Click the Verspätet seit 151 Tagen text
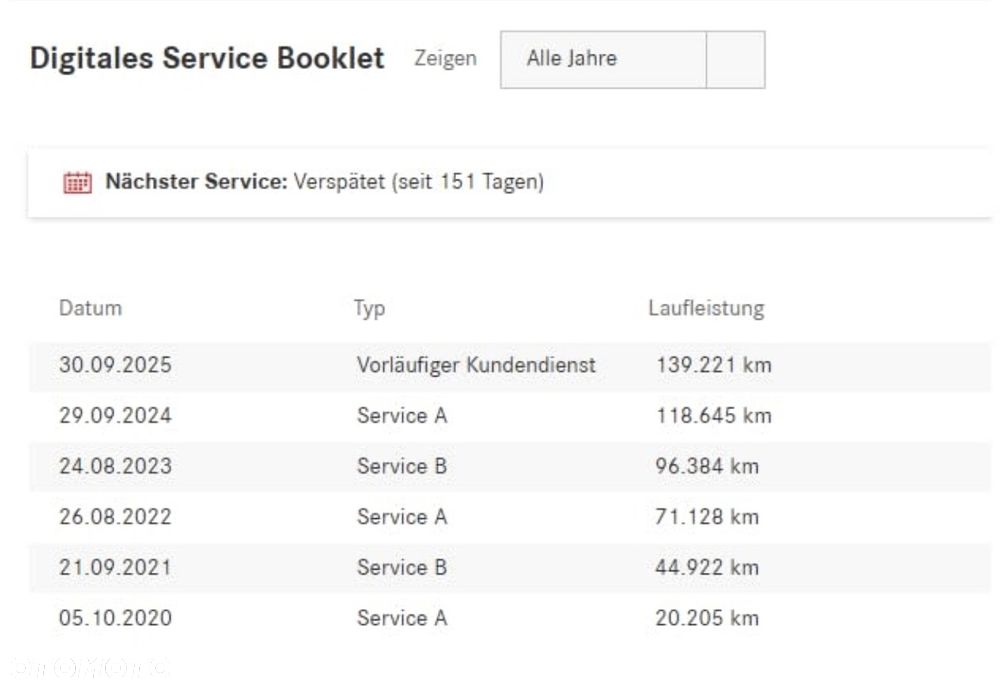Image resolution: width=1000 pixels, height=688 pixels. click(x=418, y=182)
